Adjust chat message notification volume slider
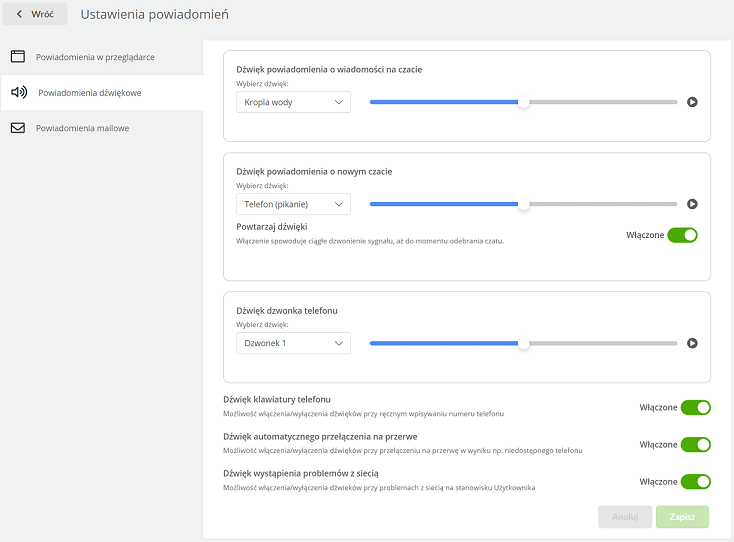 click(523, 102)
